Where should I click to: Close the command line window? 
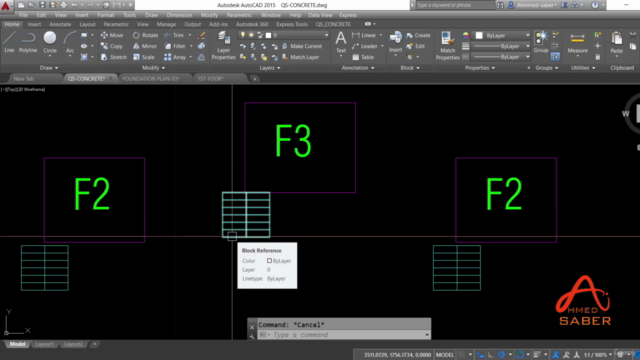click(x=252, y=327)
